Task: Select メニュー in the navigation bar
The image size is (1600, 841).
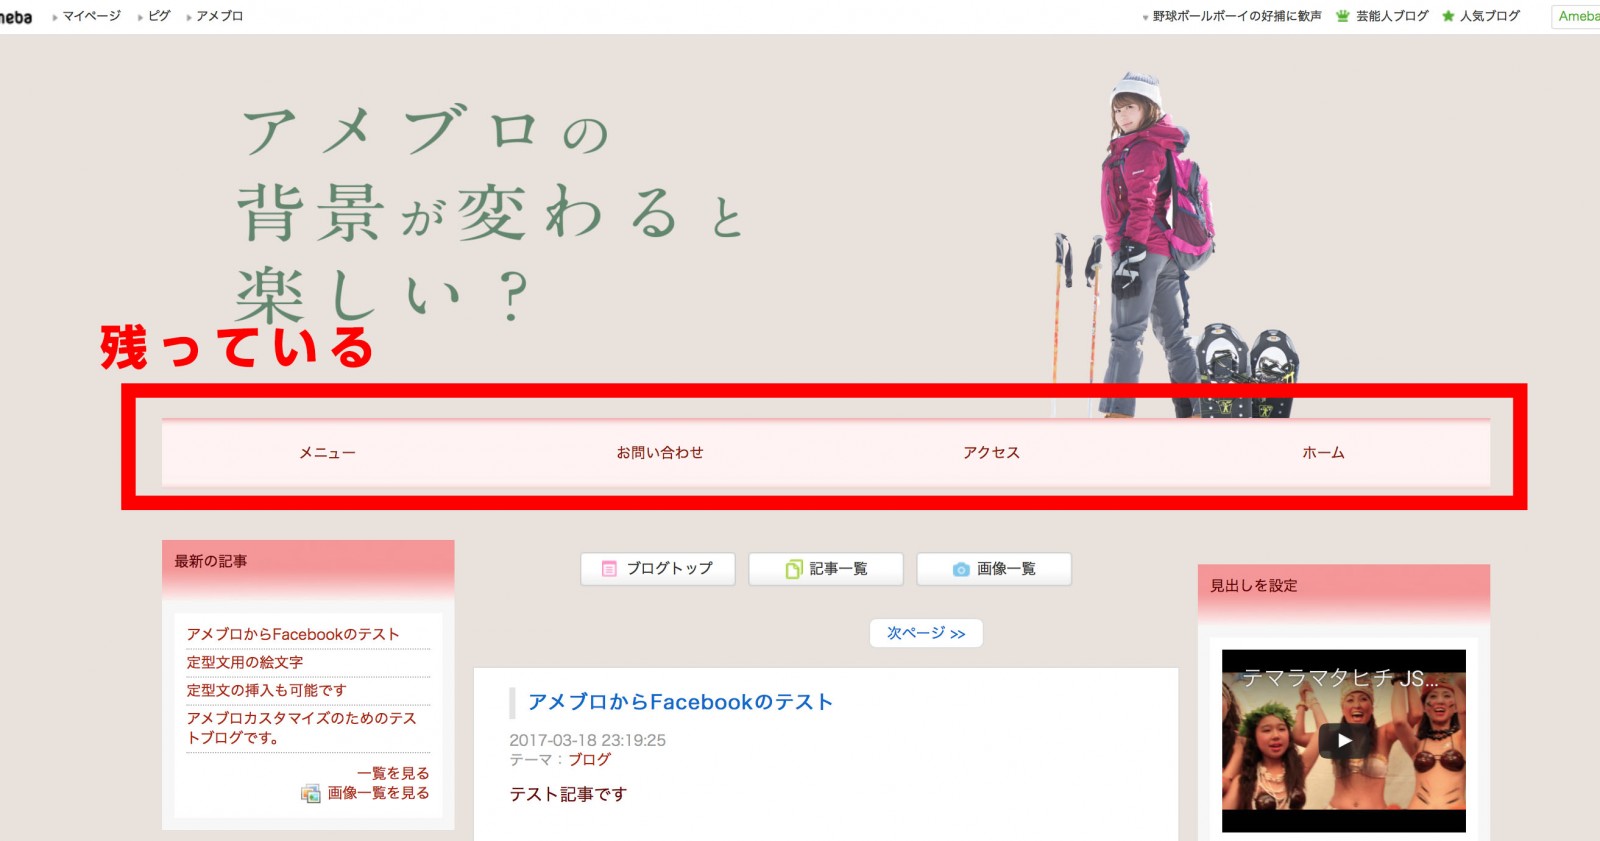Action: tap(327, 453)
